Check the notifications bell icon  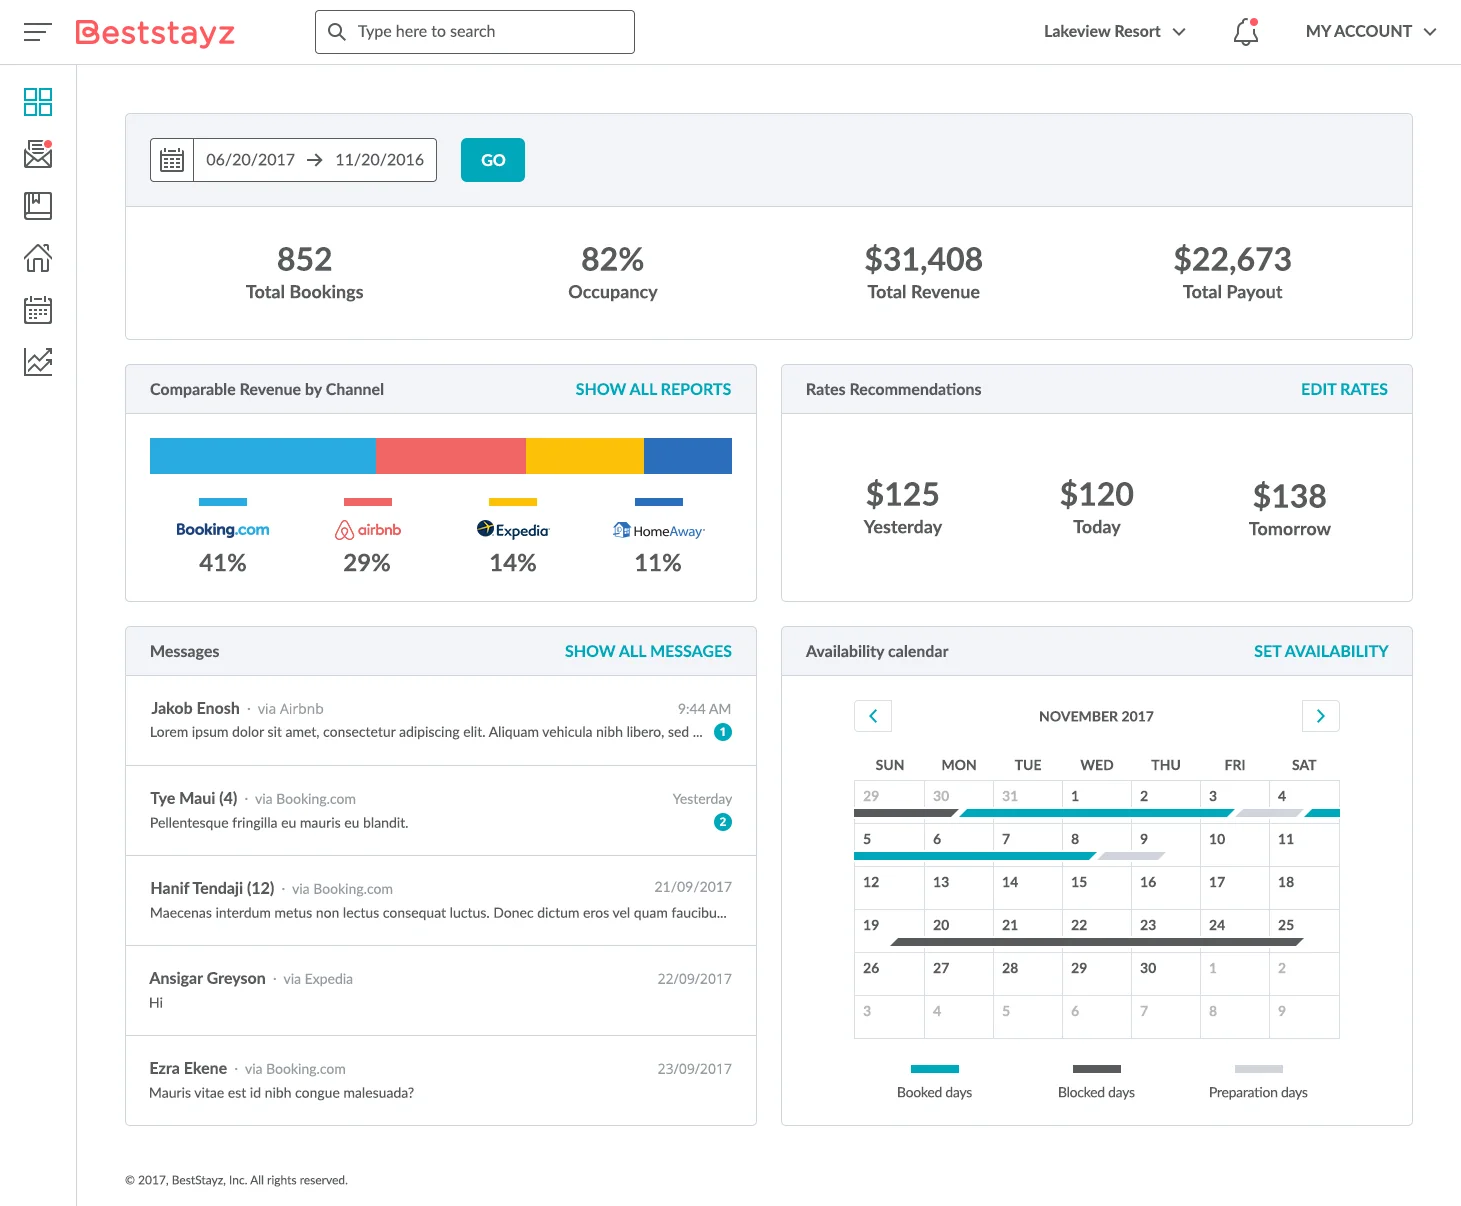(x=1245, y=32)
